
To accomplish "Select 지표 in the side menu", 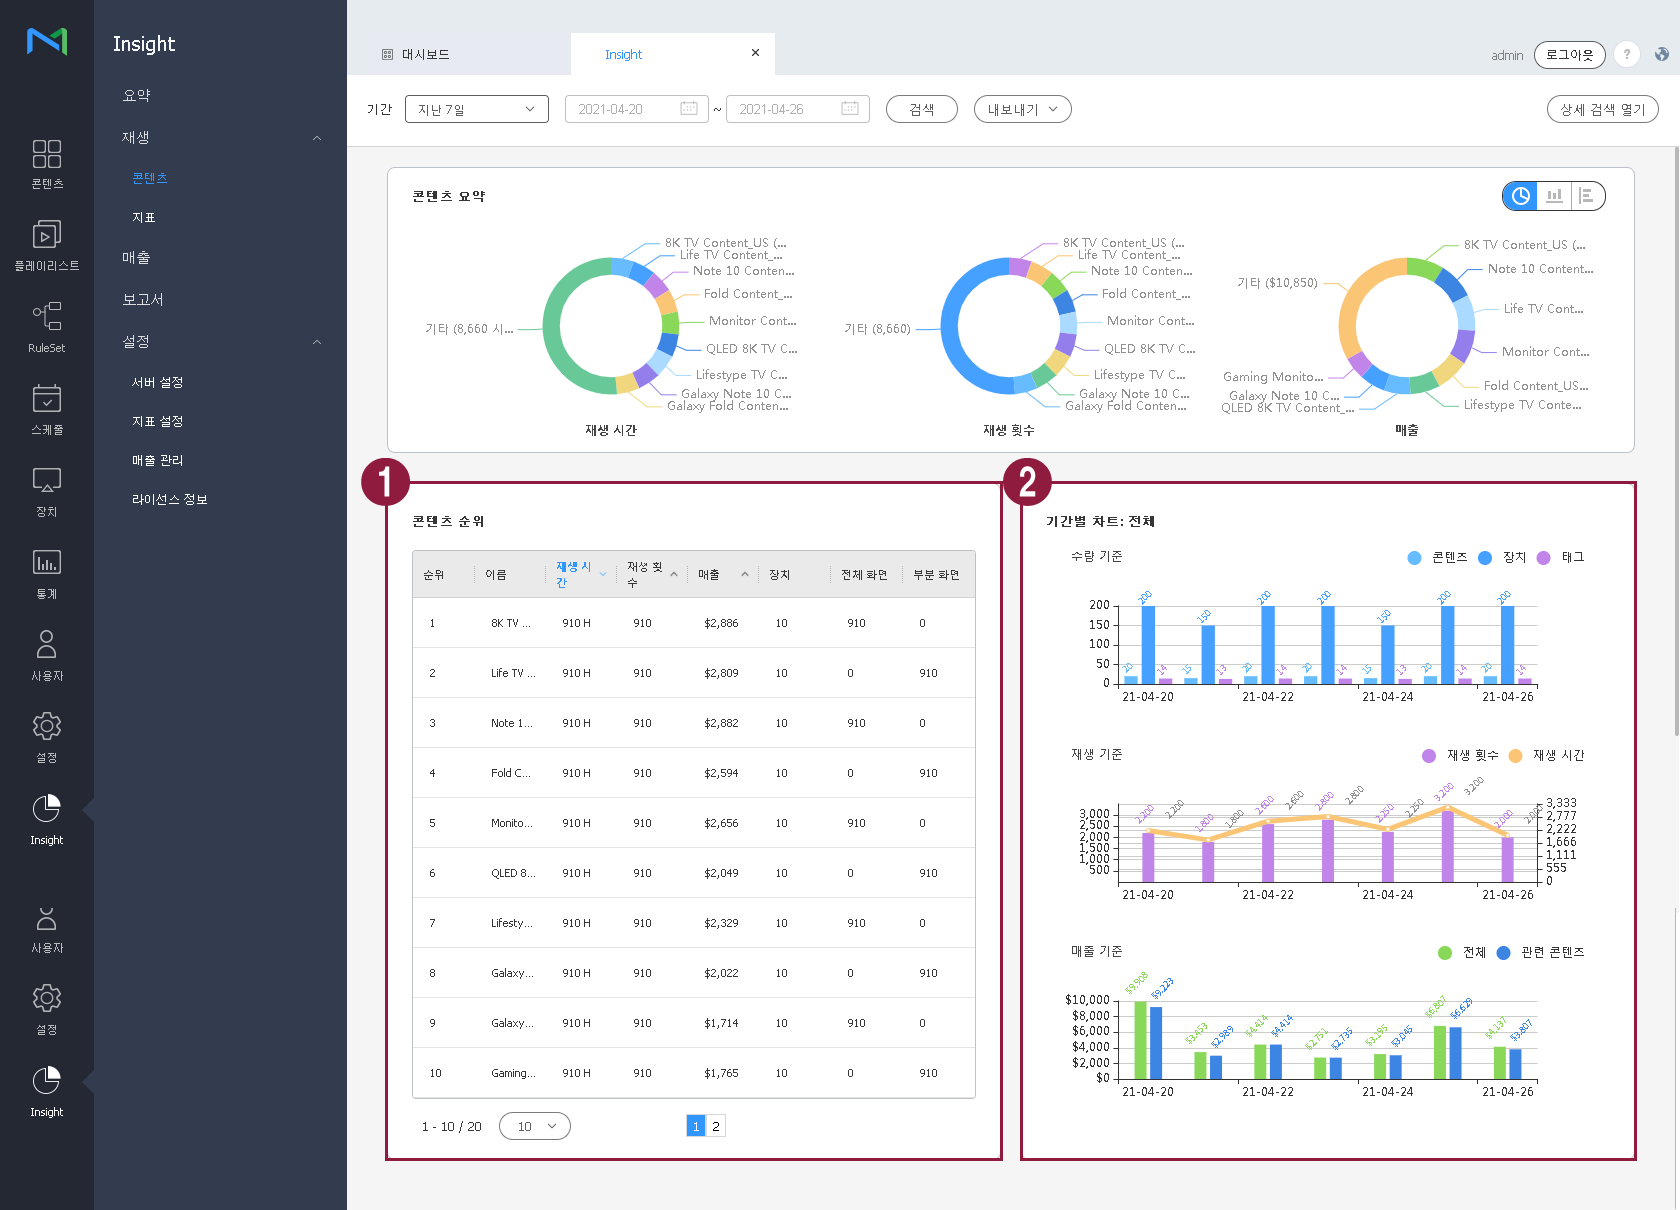I will point(144,218).
